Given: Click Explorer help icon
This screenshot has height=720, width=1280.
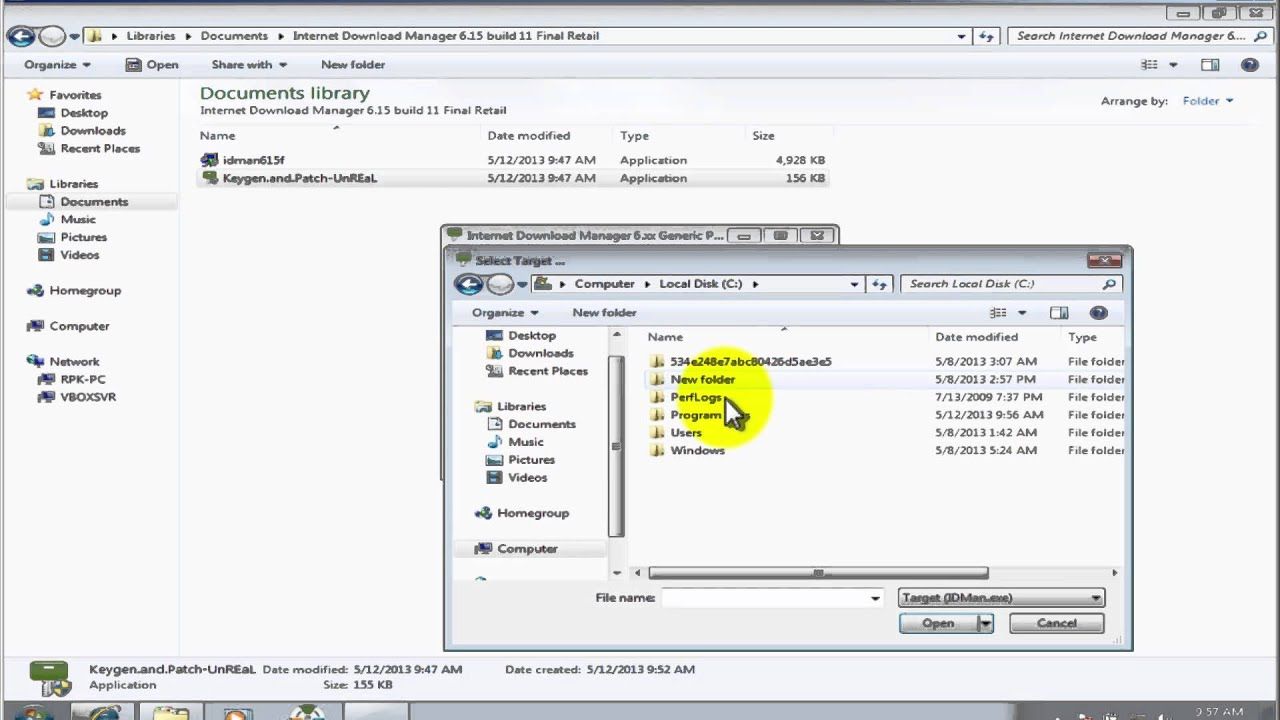Looking at the screenshot, I should pos(1249,65).
